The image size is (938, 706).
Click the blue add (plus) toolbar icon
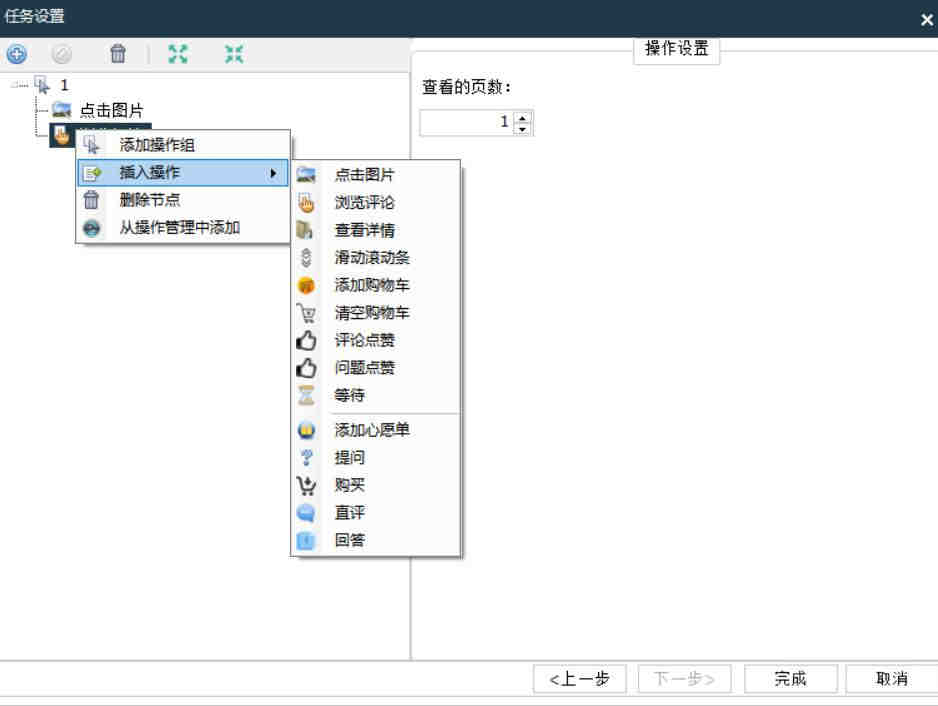tap(17, 54)
